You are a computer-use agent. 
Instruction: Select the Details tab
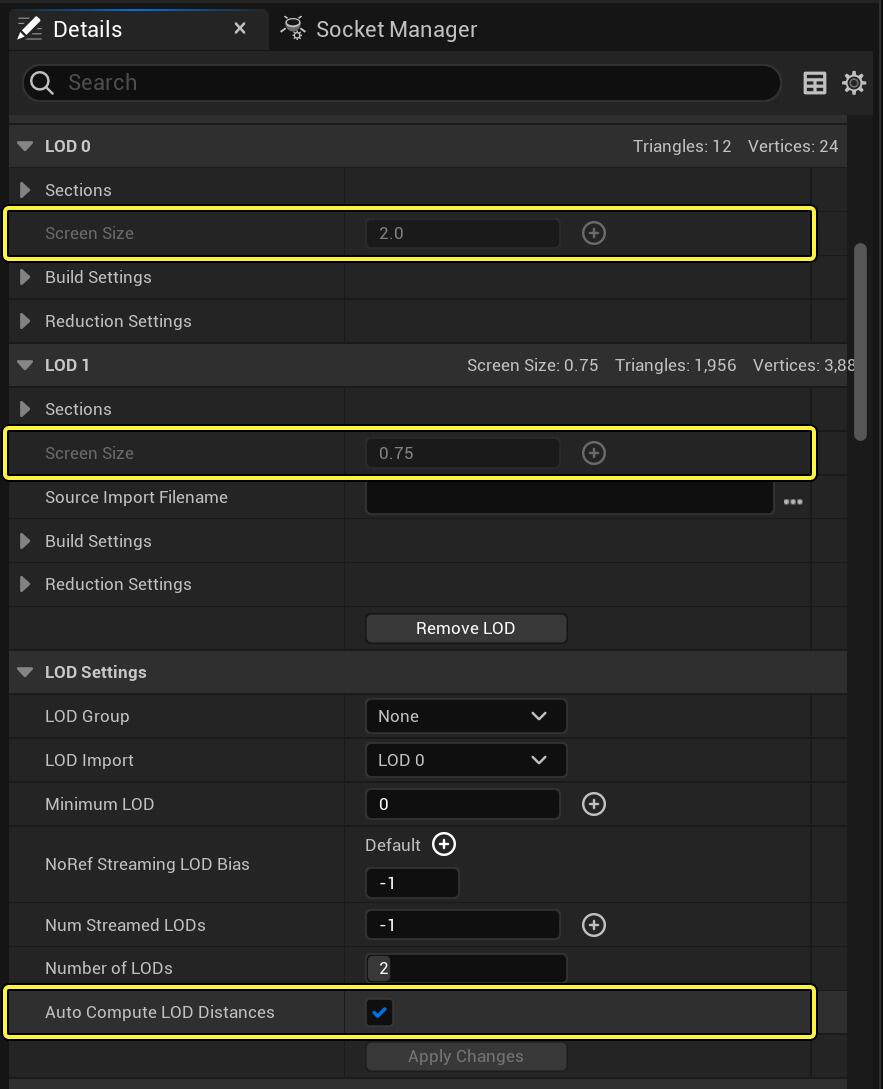coord(87,29)
